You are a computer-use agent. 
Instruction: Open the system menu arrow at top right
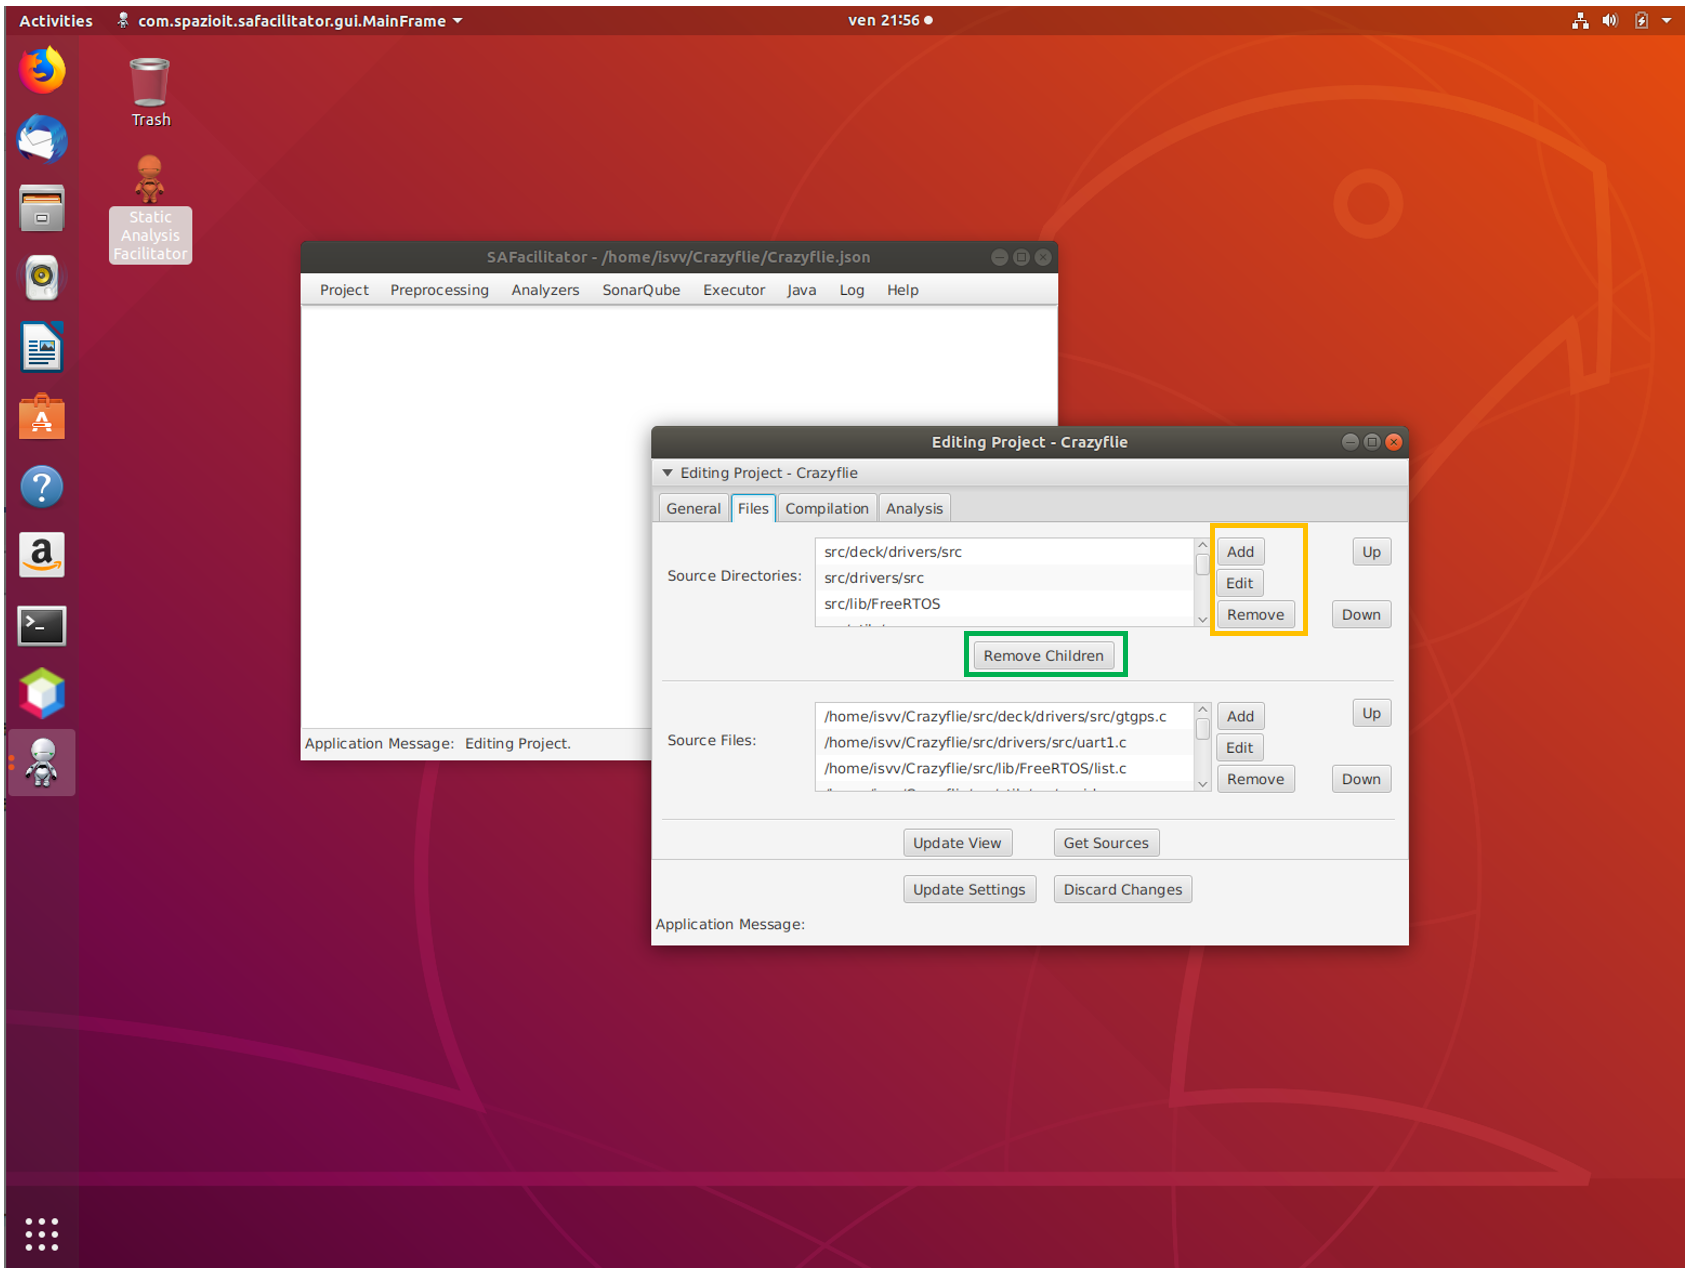pos(1667,21)
